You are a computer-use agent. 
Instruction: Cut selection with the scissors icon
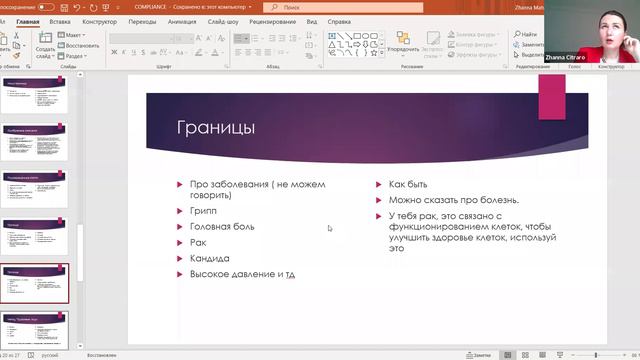[x=16, y=36]
